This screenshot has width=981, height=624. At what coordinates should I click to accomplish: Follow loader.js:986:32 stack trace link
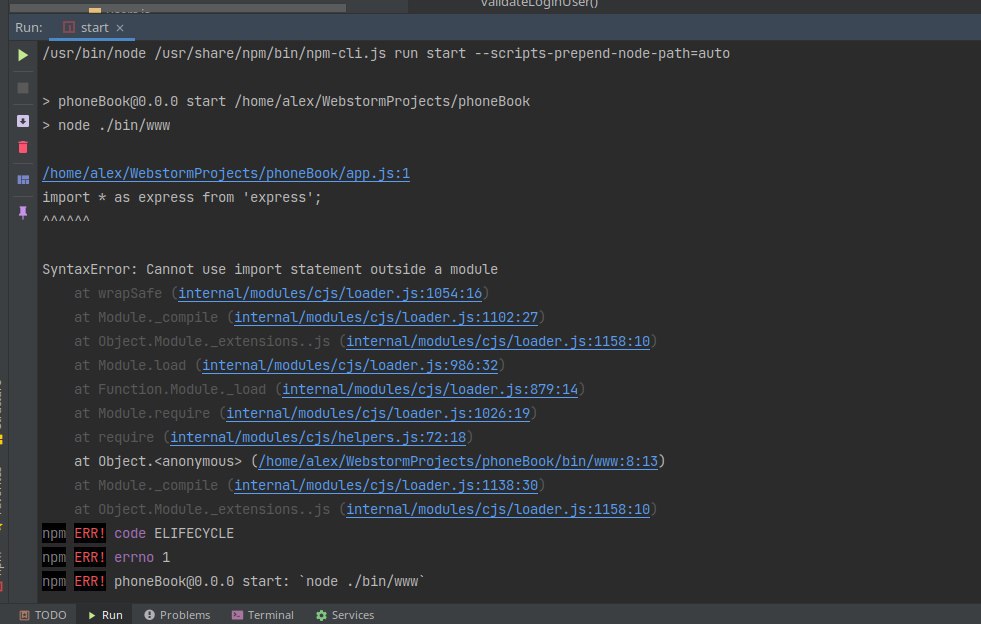[x=350, y=366]
